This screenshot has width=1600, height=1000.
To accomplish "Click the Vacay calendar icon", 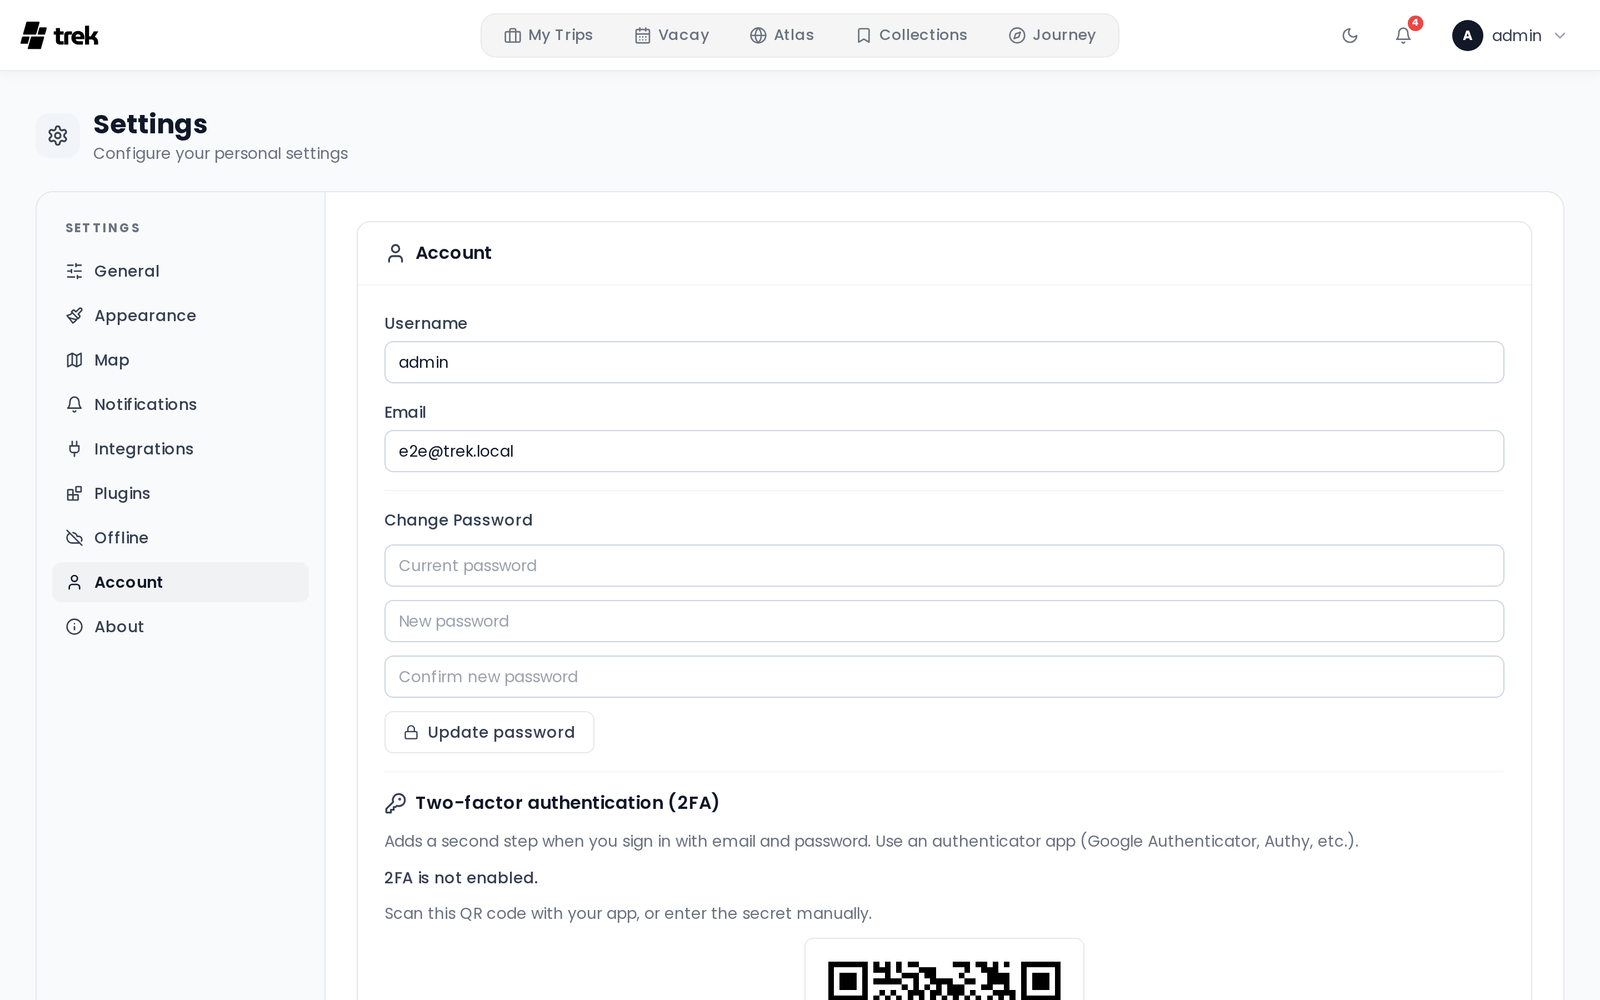I will pyautogui.click(x=643, y=35).
